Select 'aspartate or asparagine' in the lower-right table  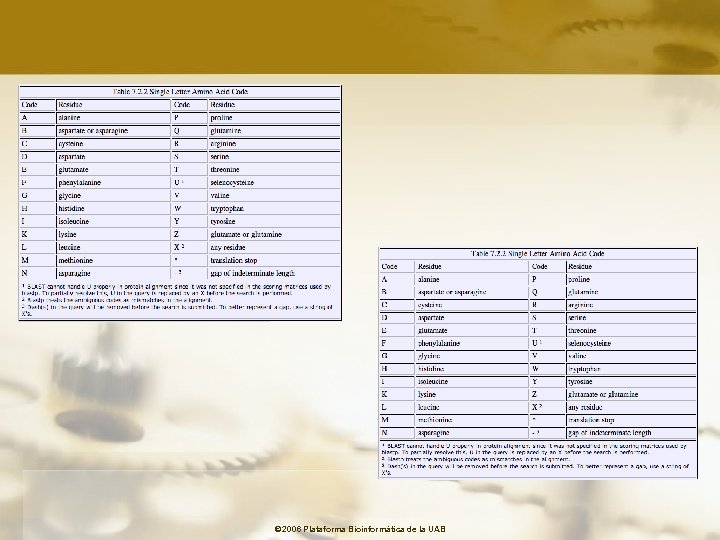[452, 292]
